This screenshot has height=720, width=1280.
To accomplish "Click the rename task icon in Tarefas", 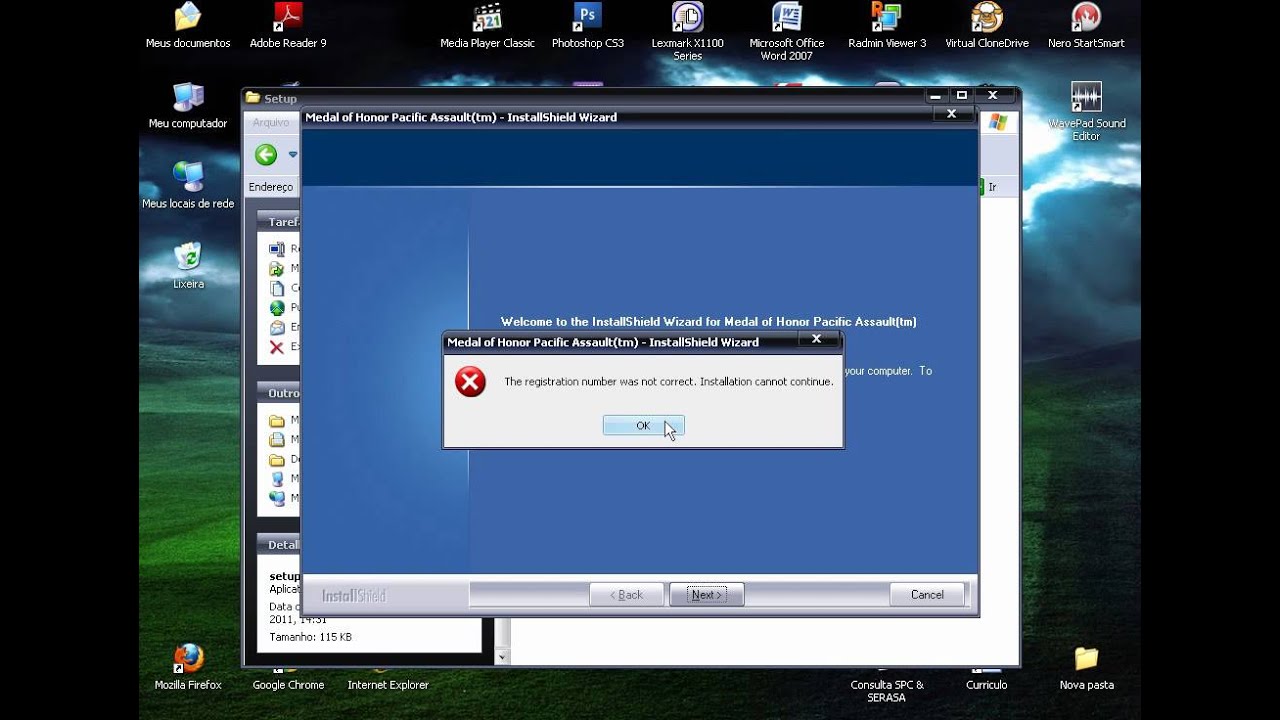I will pyautogui.click(x=277, y=249).
